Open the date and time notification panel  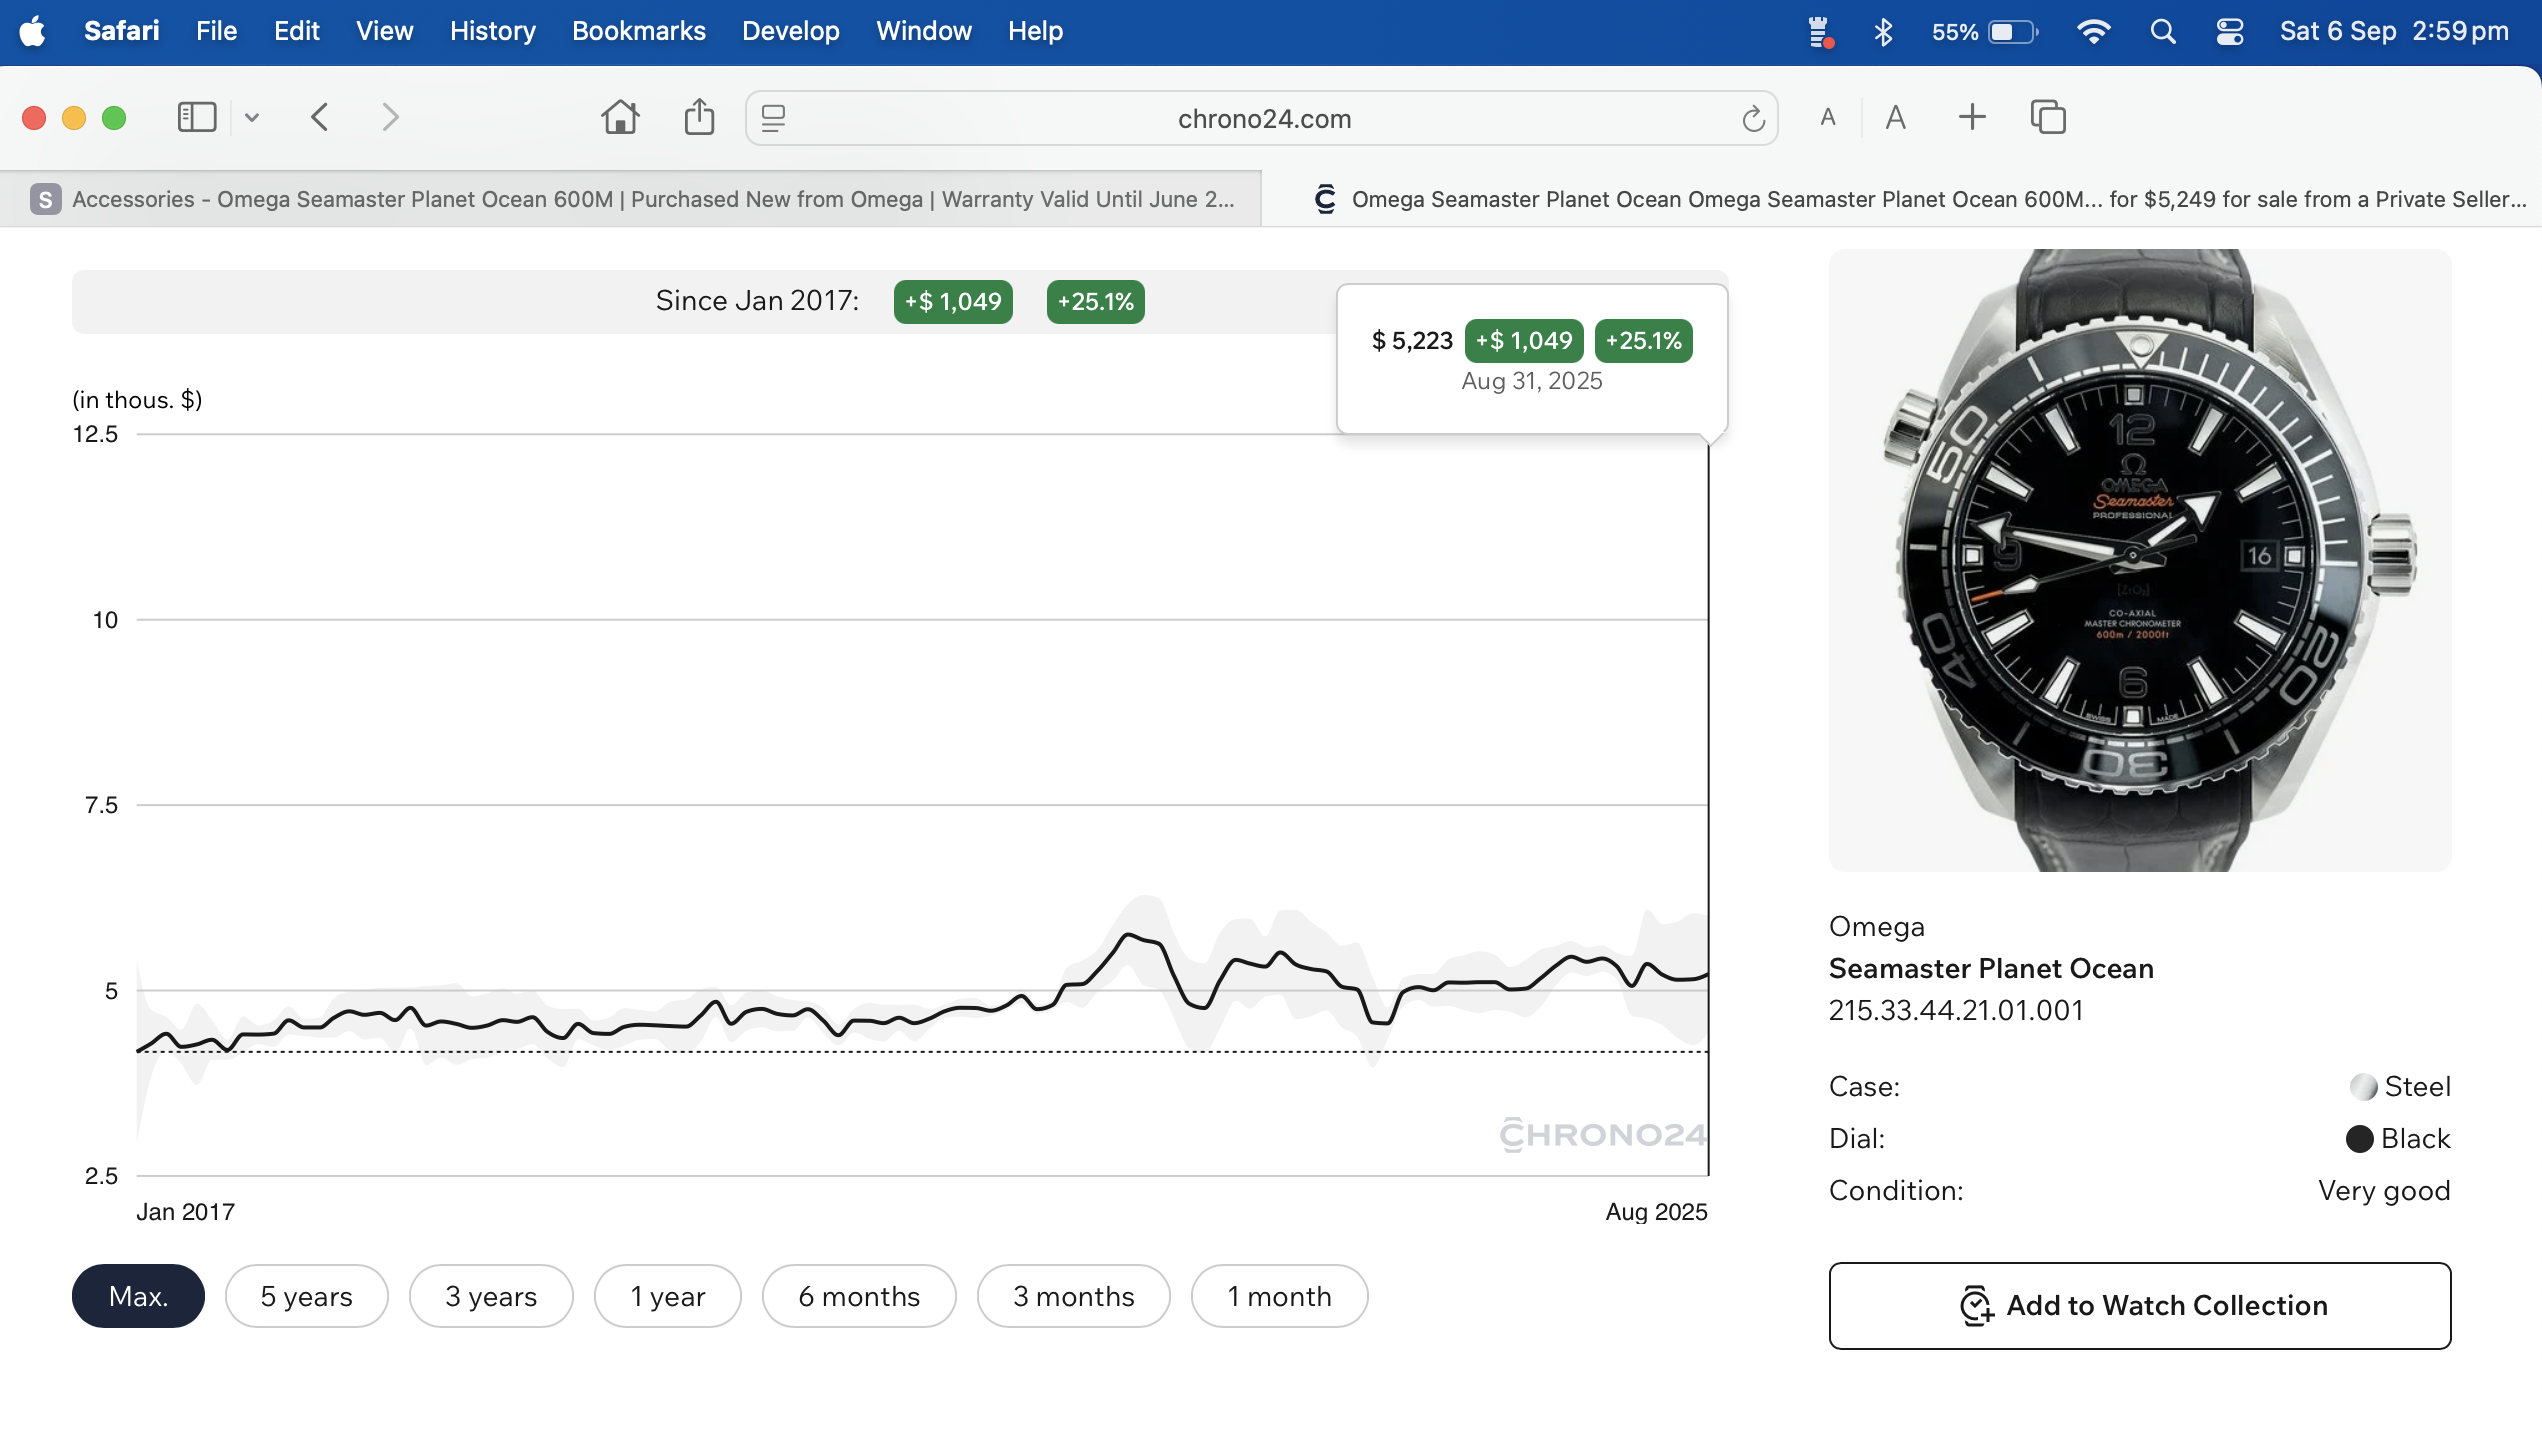pos(2394,31)
